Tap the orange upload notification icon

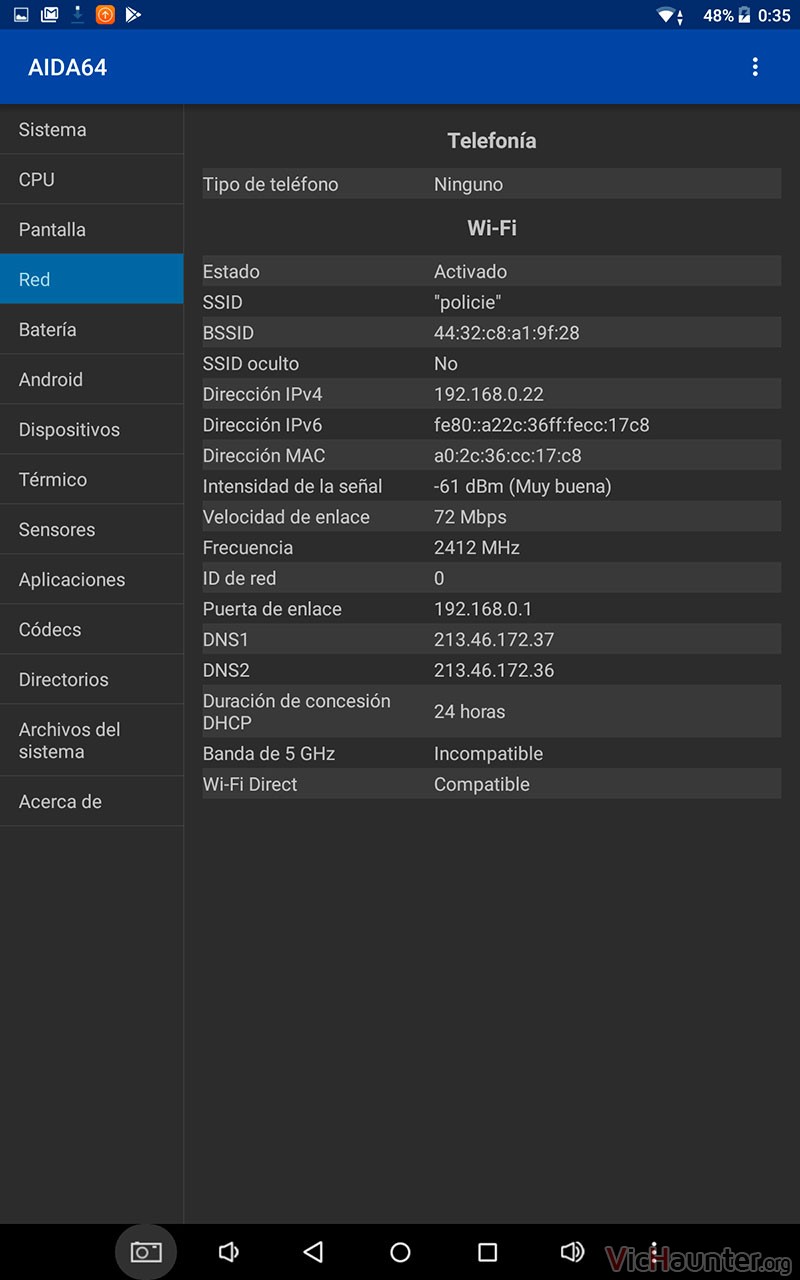pyautogui.click(x=105, y=15)
